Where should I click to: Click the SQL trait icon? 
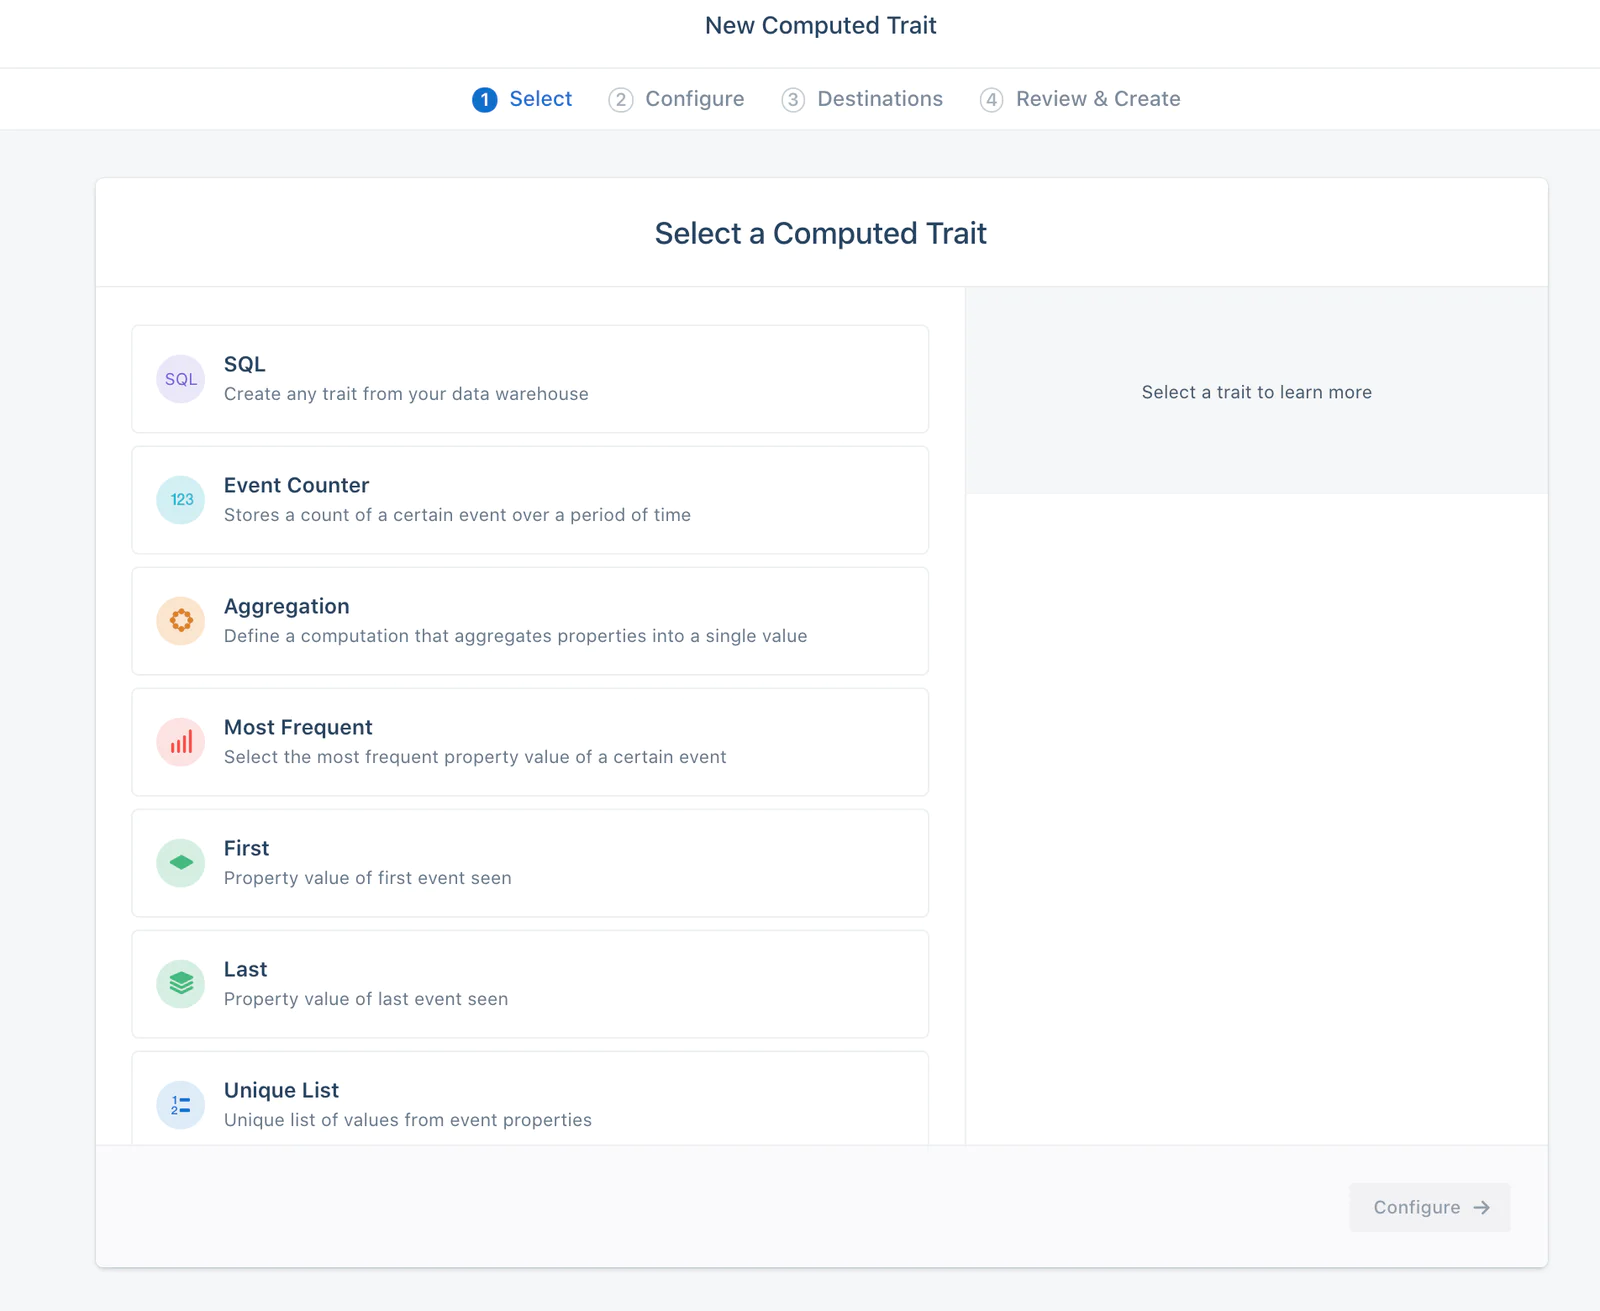coord(180,379)
